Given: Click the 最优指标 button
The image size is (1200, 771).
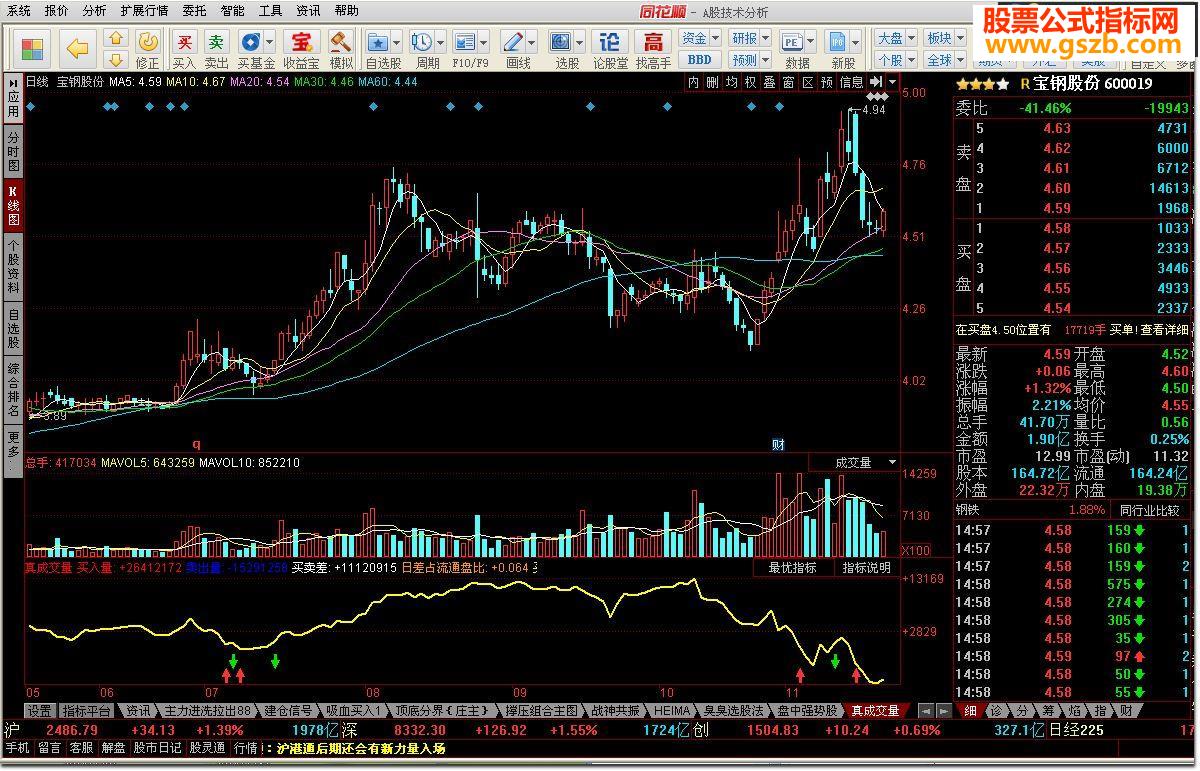Looking at the screenshot, I should pos(792,568).
